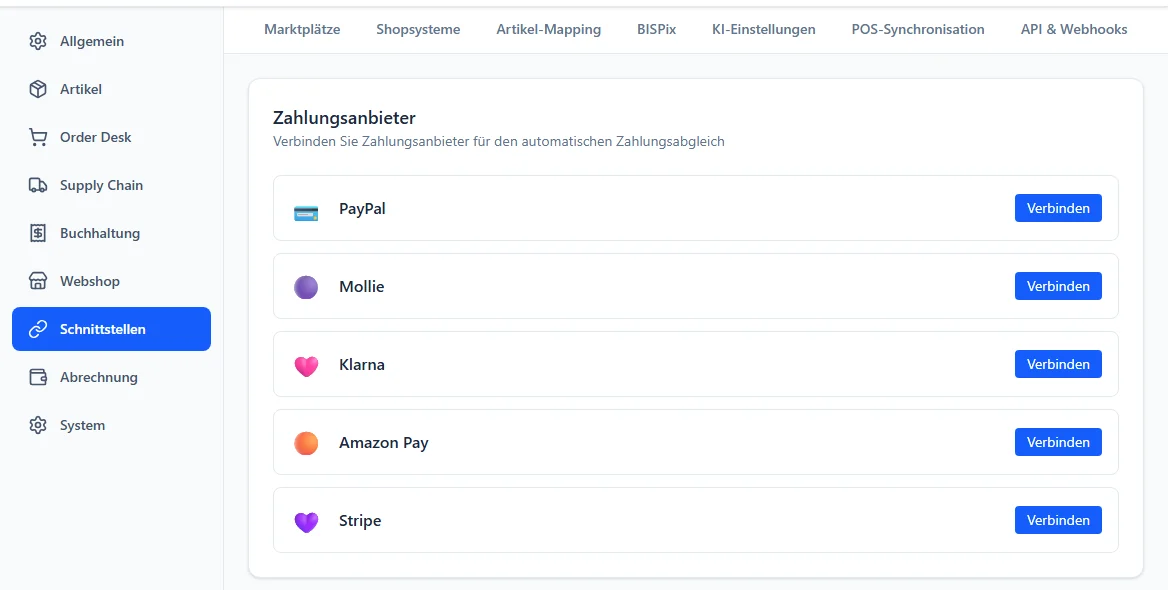Connect Klarna via Verbinden button
Screen dimensions: 1168x590
click(1058, 364)
